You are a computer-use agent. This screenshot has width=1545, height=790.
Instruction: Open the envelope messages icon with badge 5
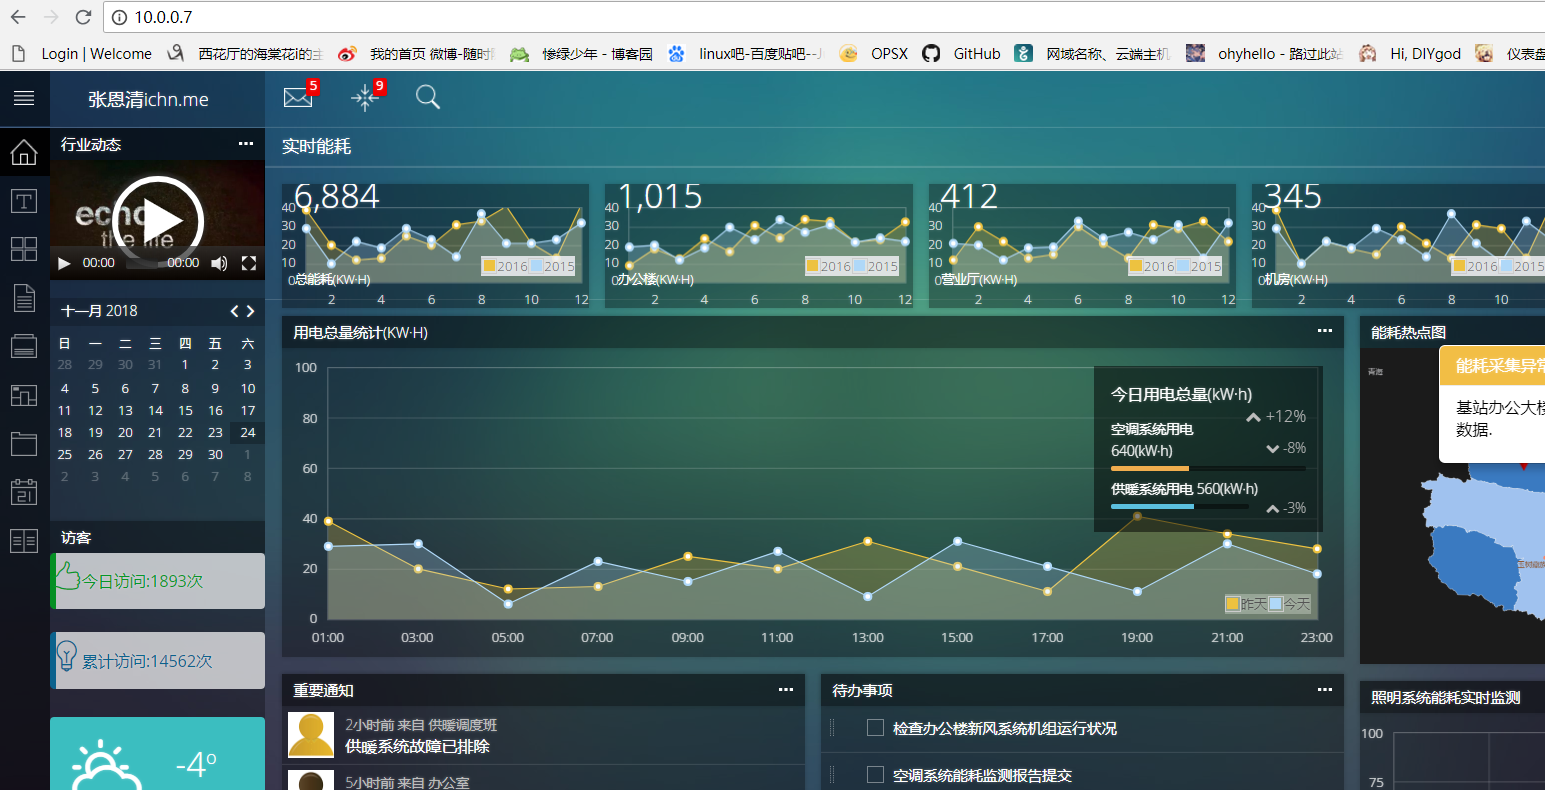(x=298, y=97)
